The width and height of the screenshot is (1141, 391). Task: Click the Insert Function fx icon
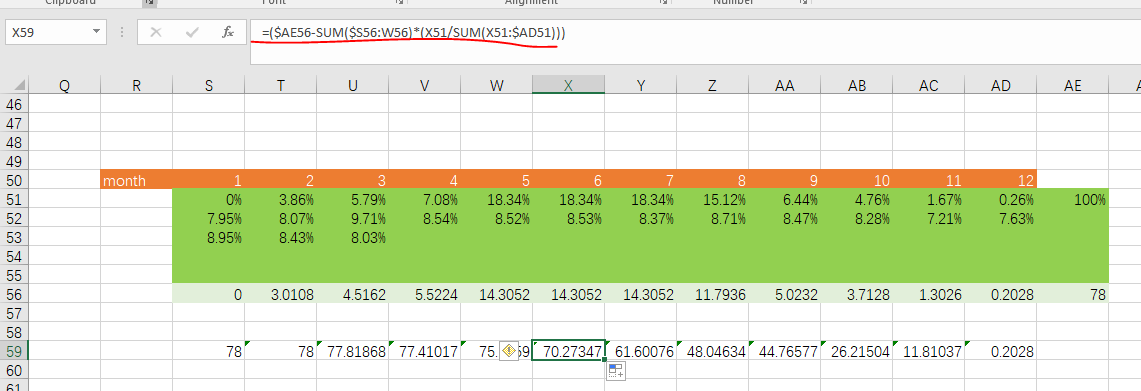tap(228, 33)
